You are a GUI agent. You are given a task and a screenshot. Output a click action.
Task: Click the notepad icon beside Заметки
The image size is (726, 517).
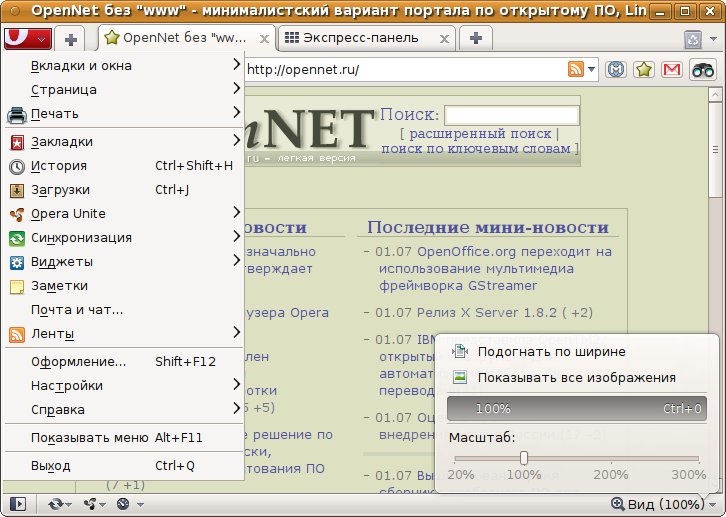[17, 287]
